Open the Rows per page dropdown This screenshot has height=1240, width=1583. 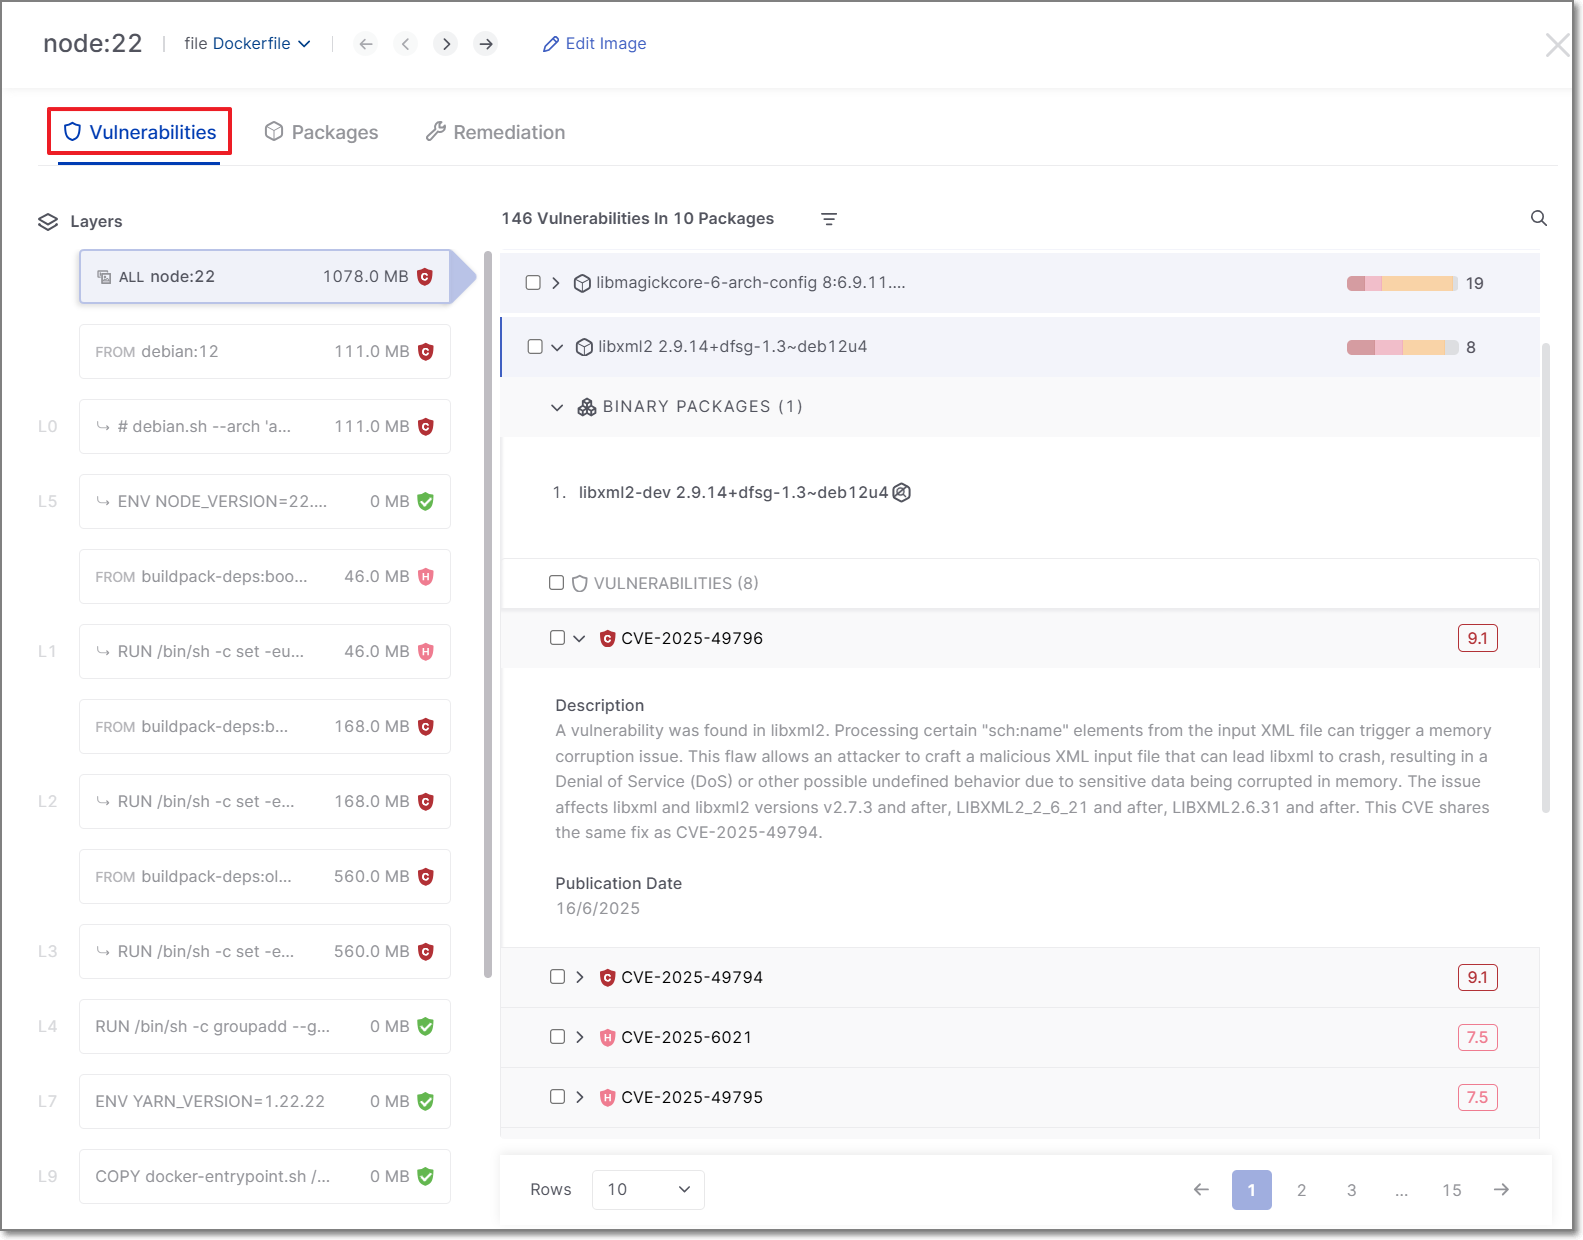tap(648, 1189)
